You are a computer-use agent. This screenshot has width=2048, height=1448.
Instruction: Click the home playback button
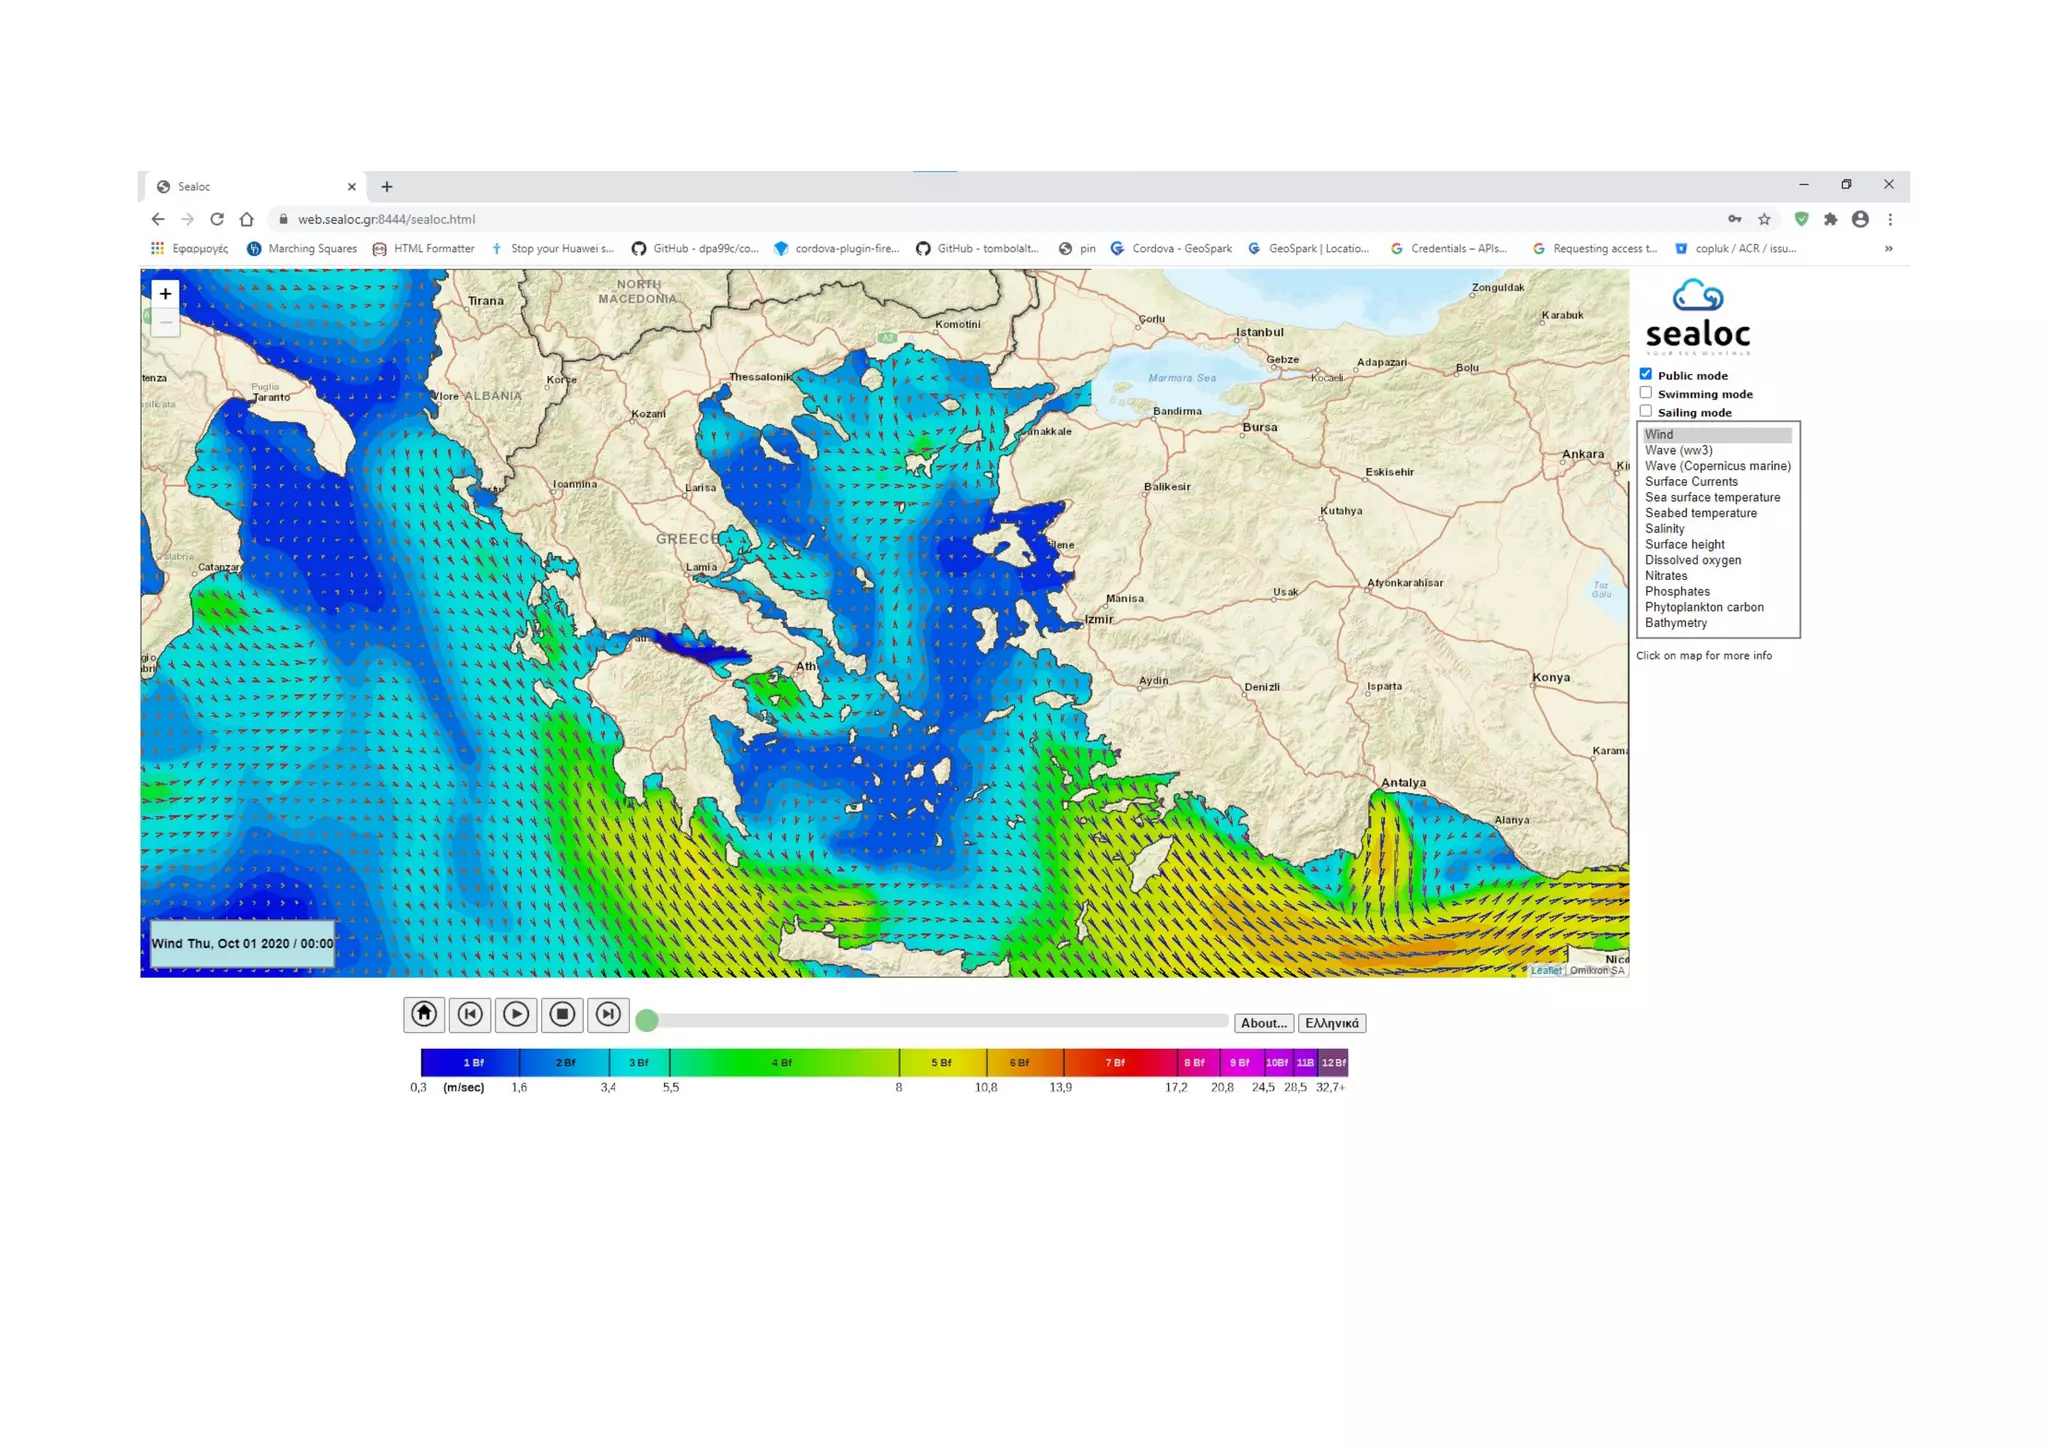click(x=424, y=1014)
